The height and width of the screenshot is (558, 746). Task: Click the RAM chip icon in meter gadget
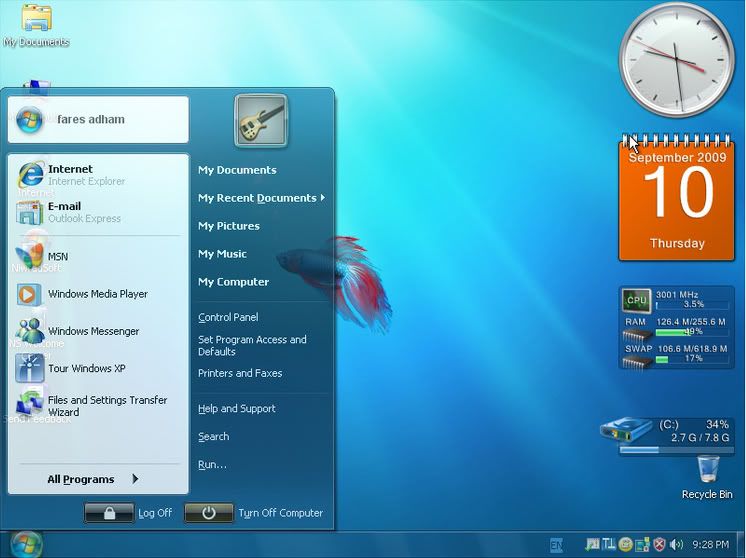point(638,335)
